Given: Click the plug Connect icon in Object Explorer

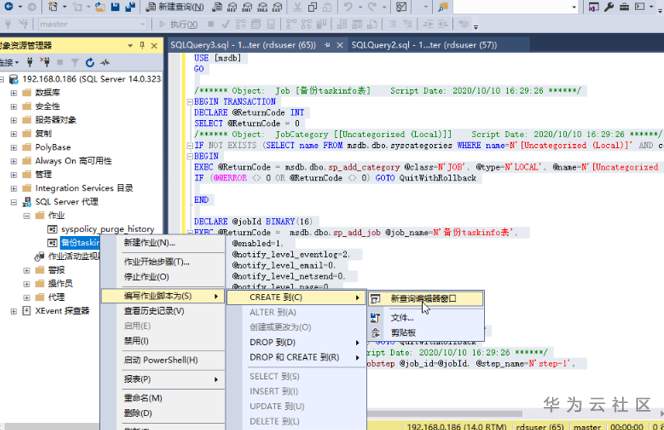Looking at the screenshot, I should [30, 63].
